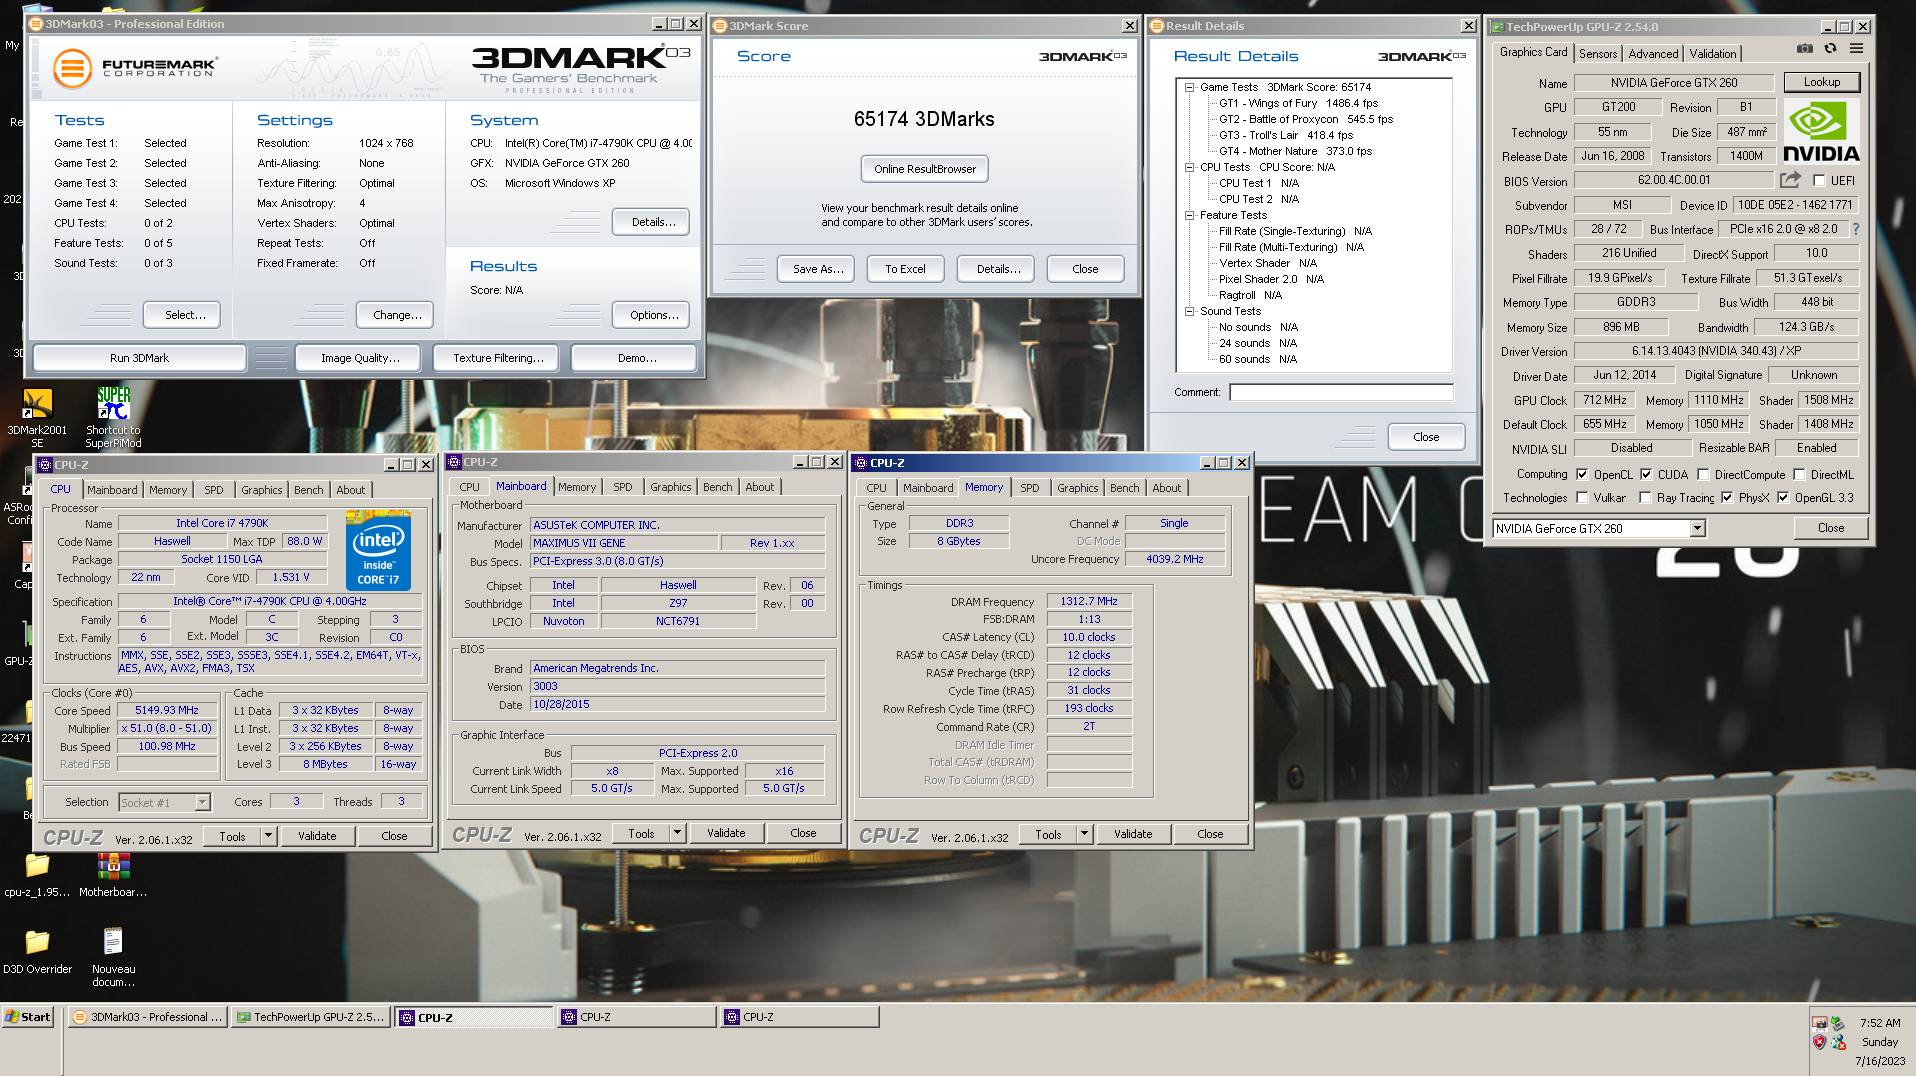This screenshot has width=1916, height=1076.
Task: Click the media capture tray icon
Action: (x=1819, y=1023)
